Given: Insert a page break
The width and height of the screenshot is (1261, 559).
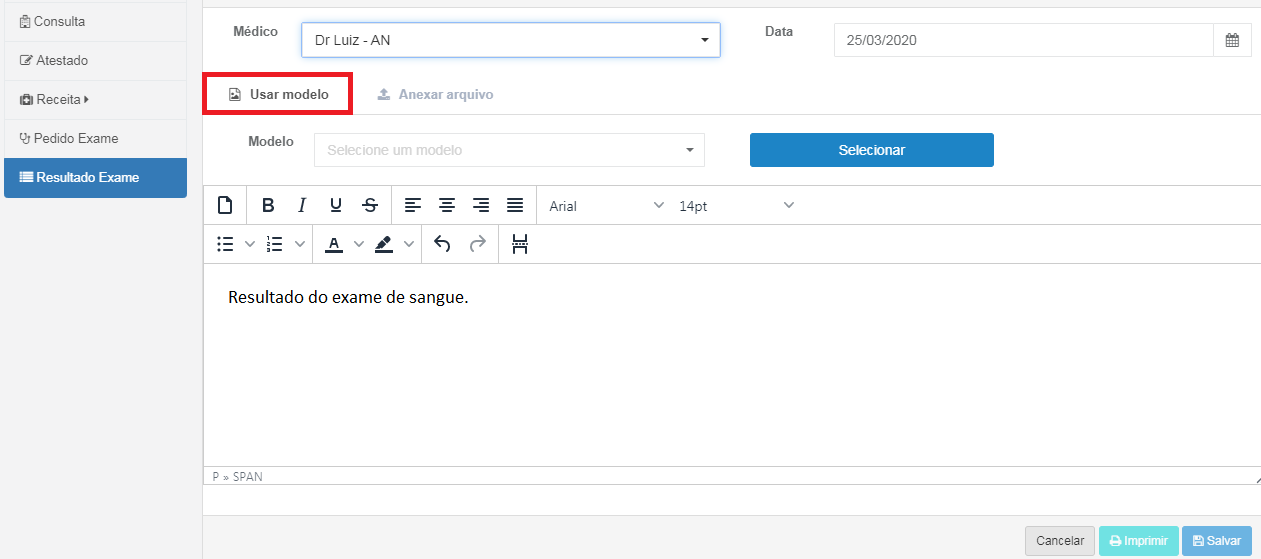Looking at the screenshot, I should click(520, 244).
